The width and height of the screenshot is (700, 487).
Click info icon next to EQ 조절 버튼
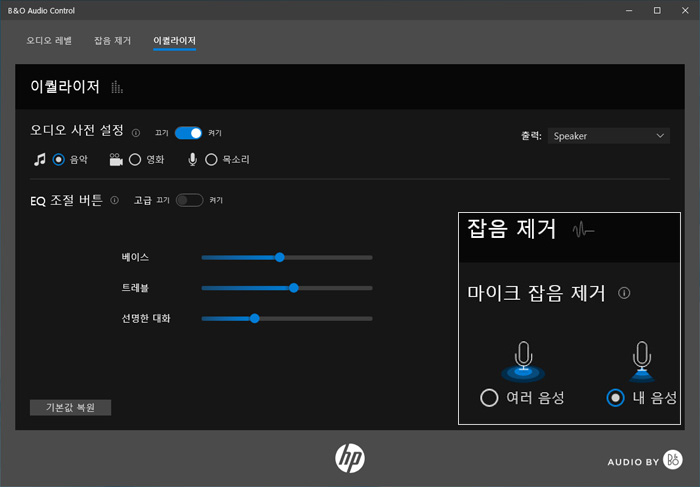[x=115, y=200]
